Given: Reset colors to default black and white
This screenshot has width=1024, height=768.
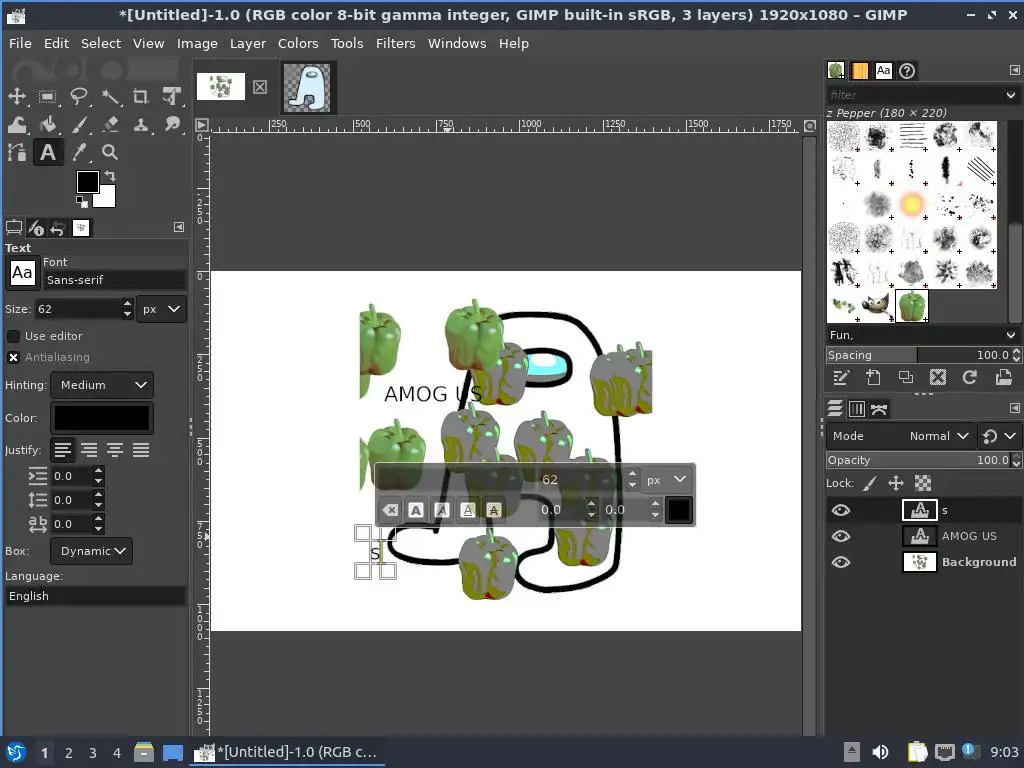Looking at the screenshot, I should pyautogui.click(x=82, y=202).
